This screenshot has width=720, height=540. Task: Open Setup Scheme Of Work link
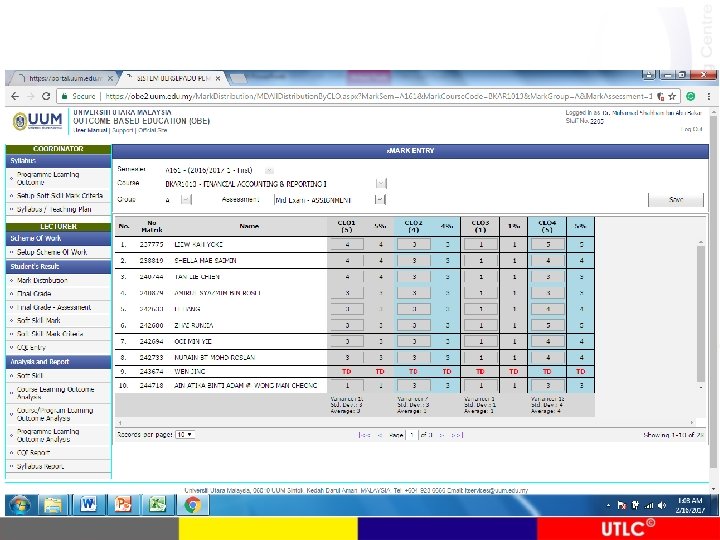coord(51,252)
